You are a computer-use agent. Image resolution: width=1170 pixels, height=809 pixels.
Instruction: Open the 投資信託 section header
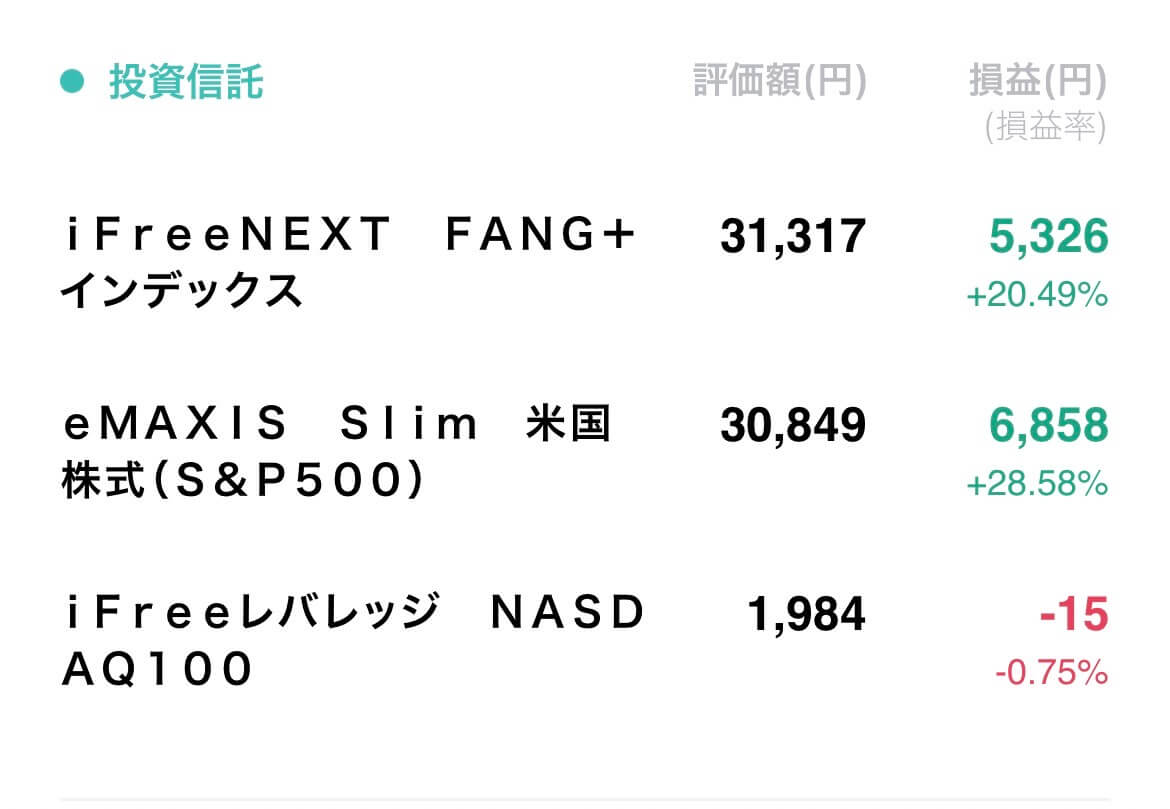click(x=187, y=81)
